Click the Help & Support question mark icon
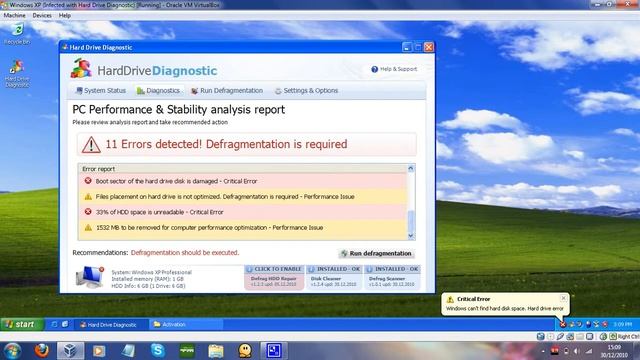Image resolution: width=640 pixels, height=360 pixels. 374,69
